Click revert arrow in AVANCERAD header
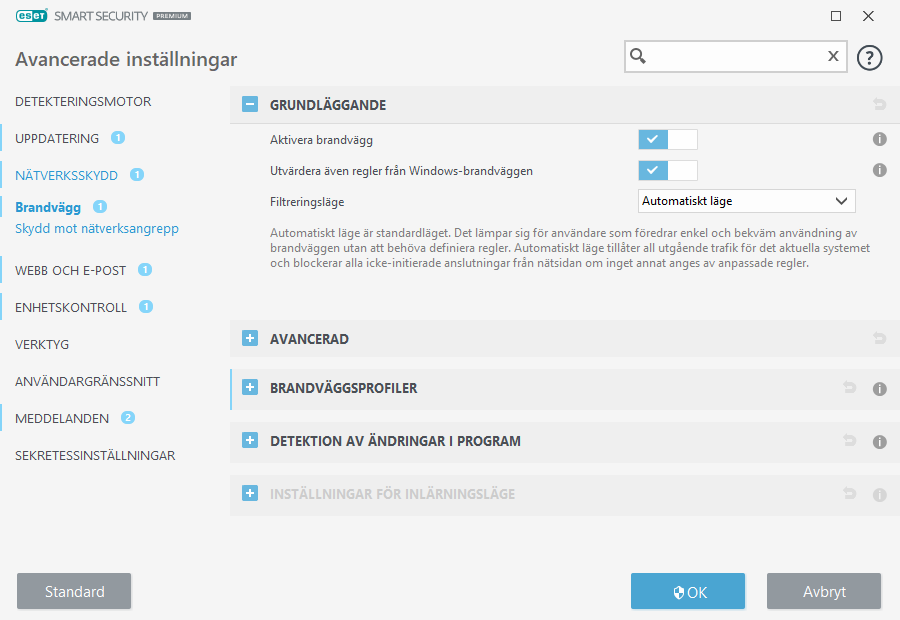The height and width of the screenshot is (620, 900). click(x=879, y=338)
